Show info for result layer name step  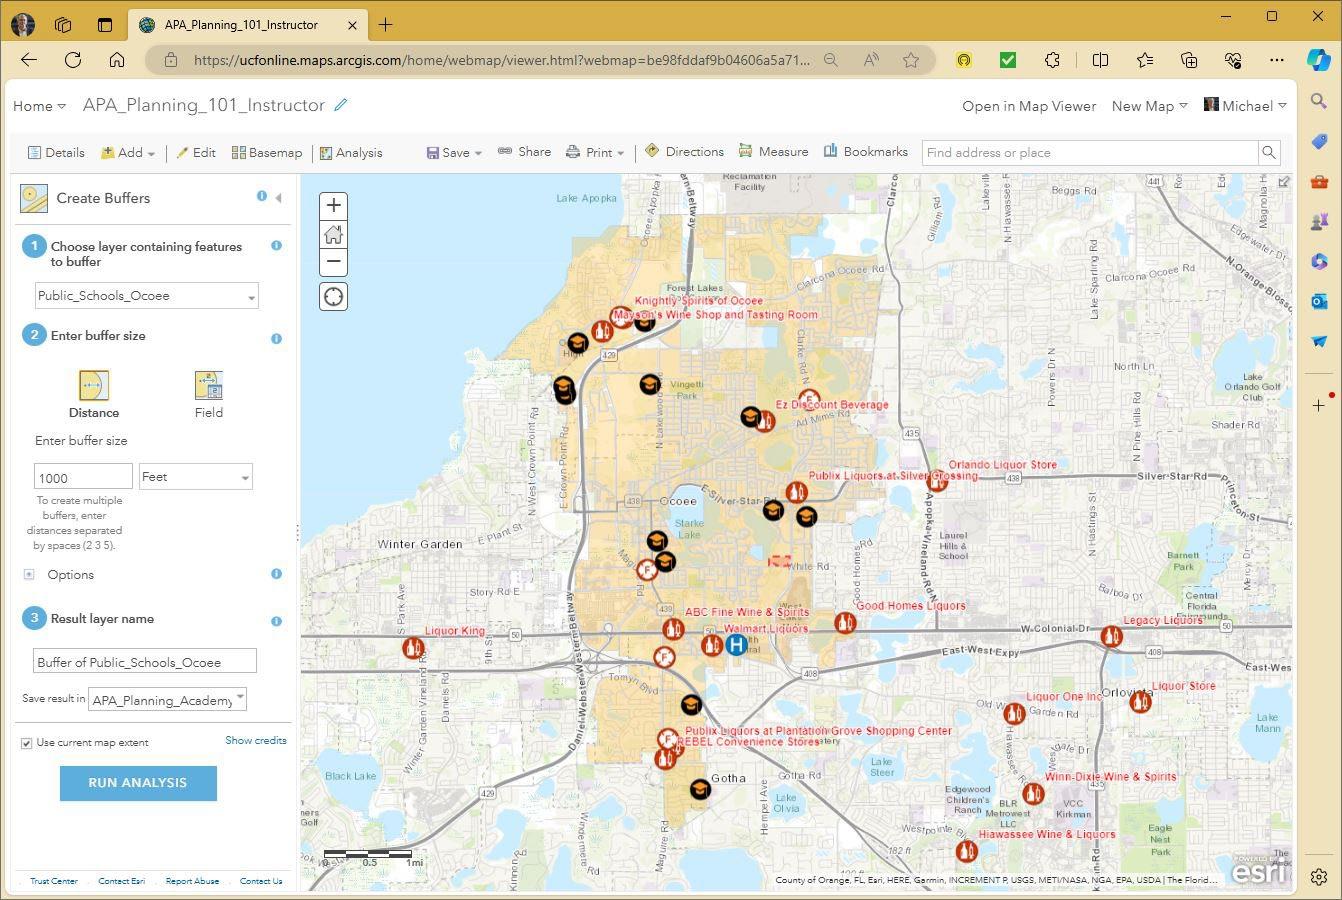click(276, 621)
